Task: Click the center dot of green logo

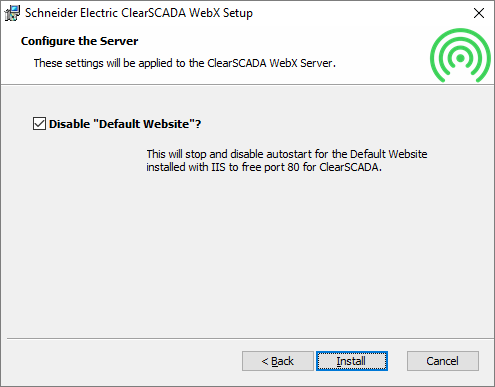Action: tap(460, 58)
